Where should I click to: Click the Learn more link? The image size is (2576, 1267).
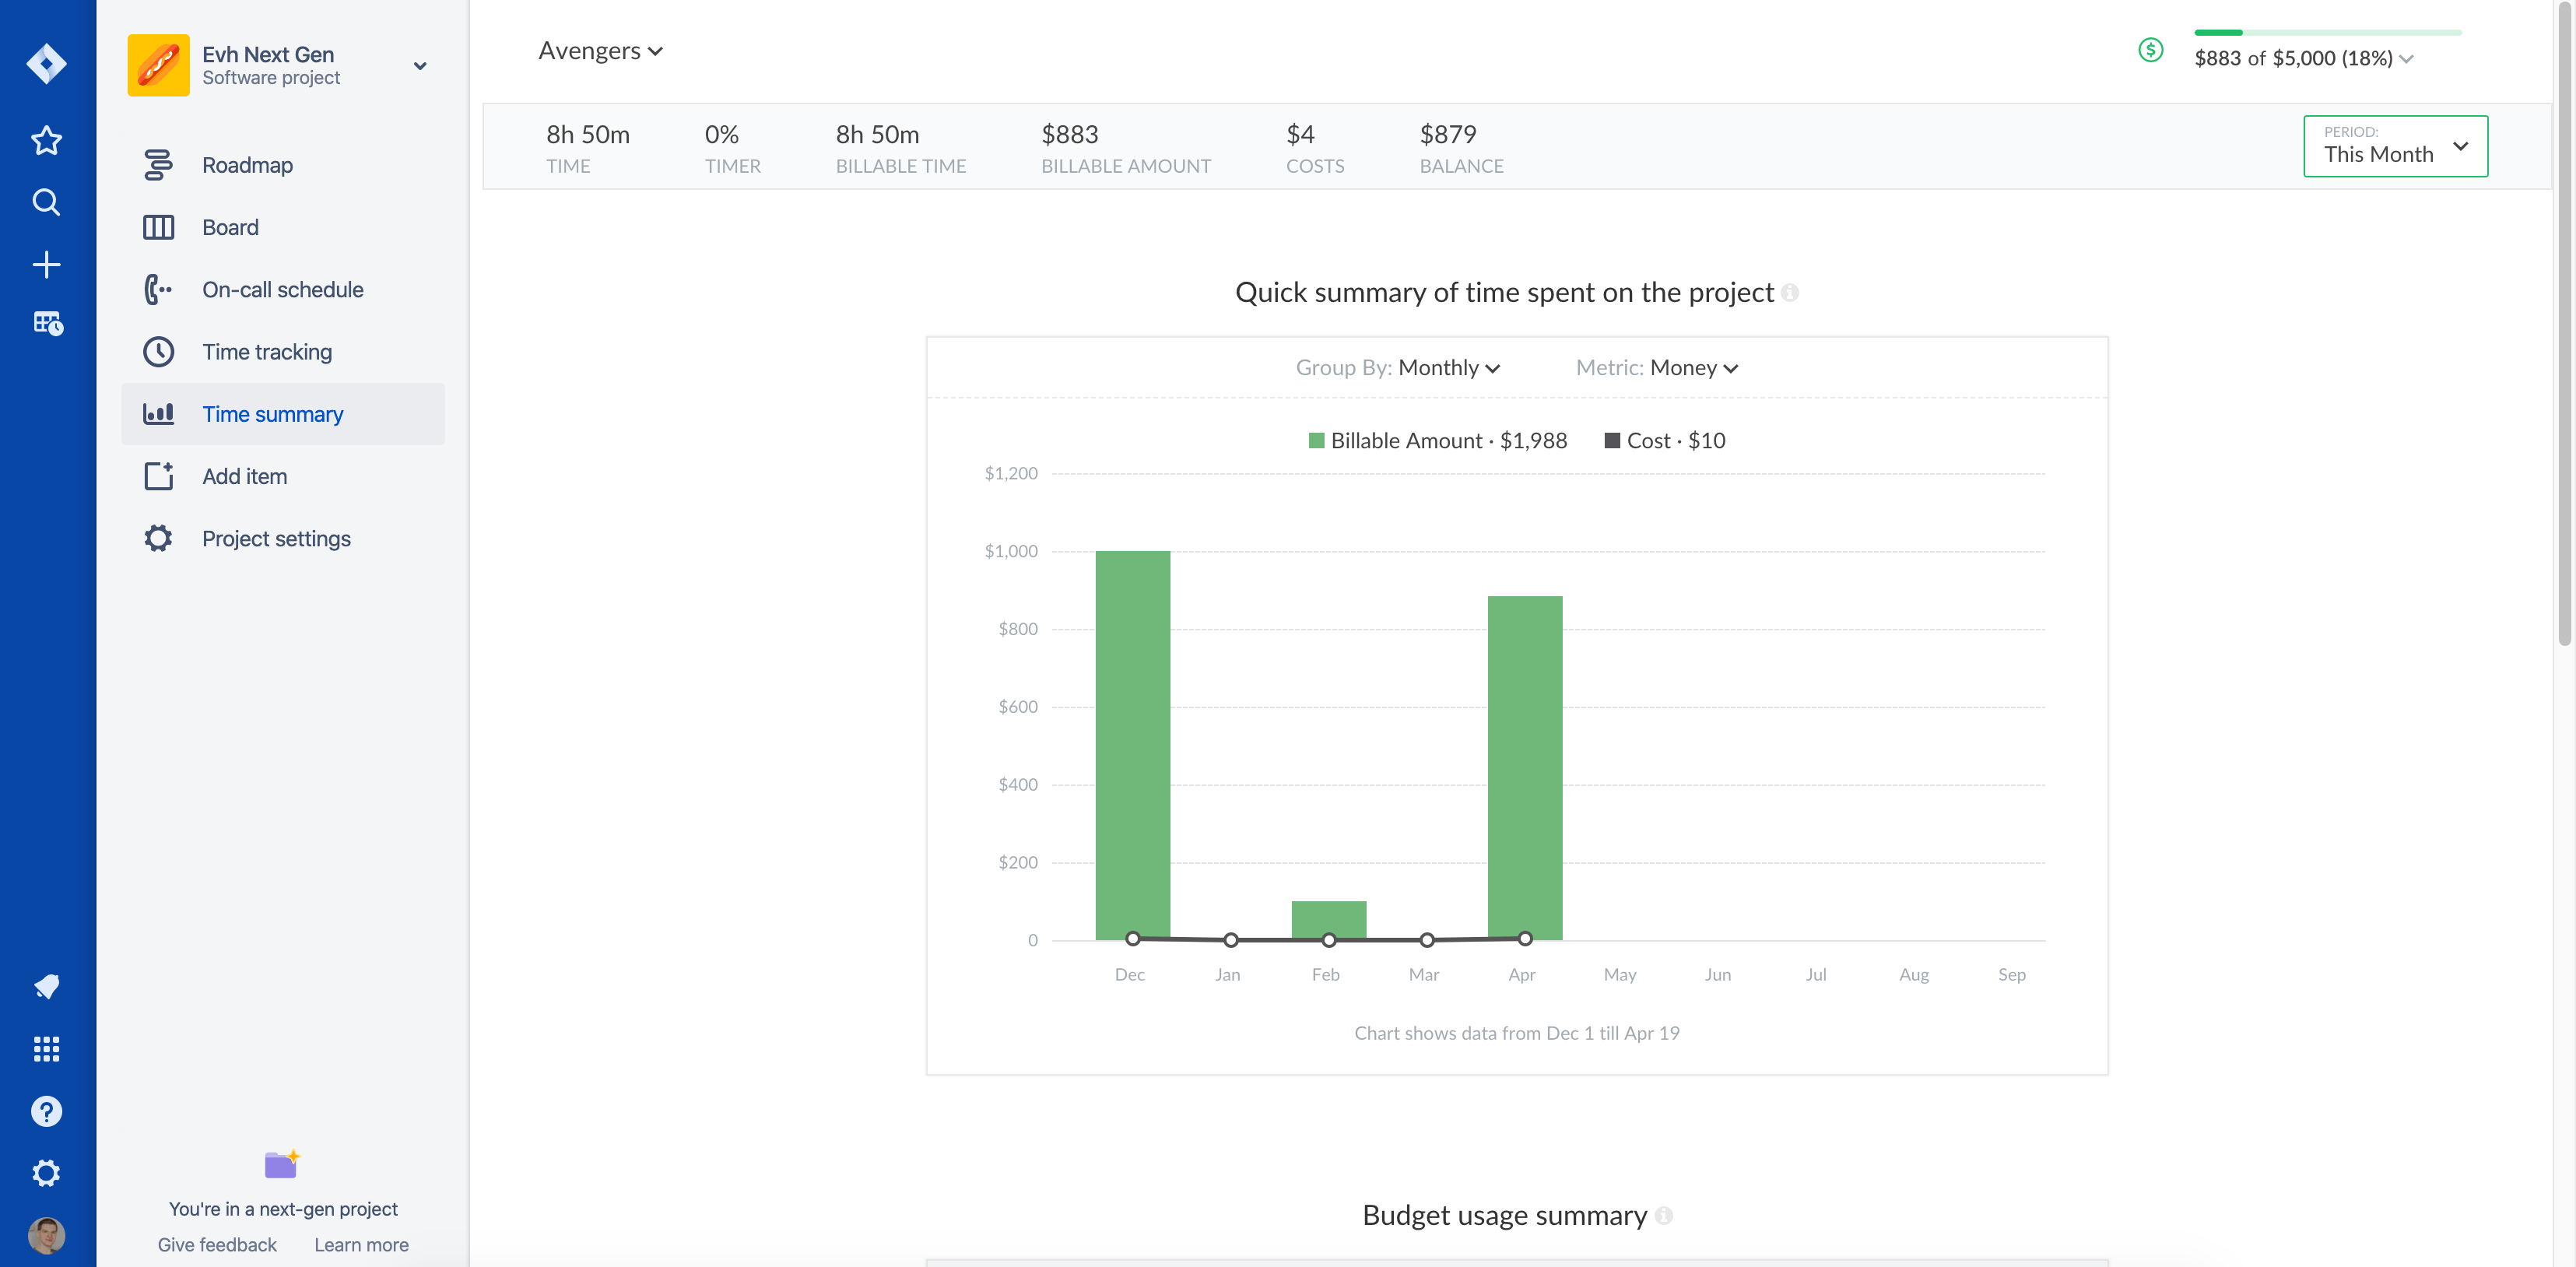tap(361, 1244)
